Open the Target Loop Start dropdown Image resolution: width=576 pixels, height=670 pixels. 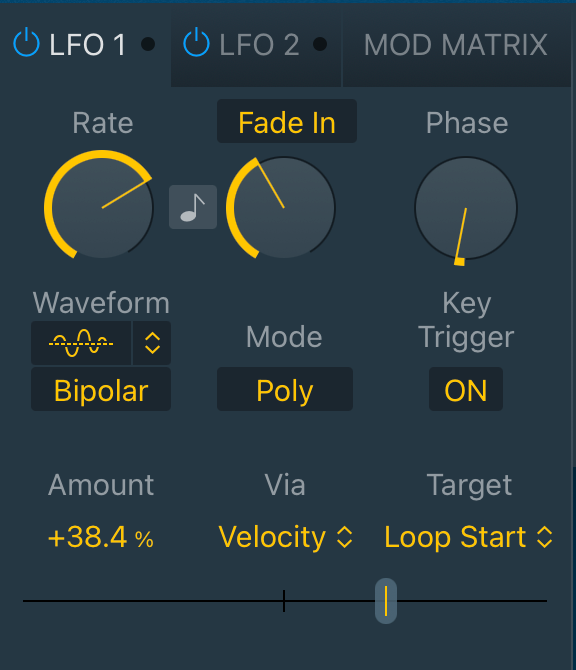pos(469,537)
